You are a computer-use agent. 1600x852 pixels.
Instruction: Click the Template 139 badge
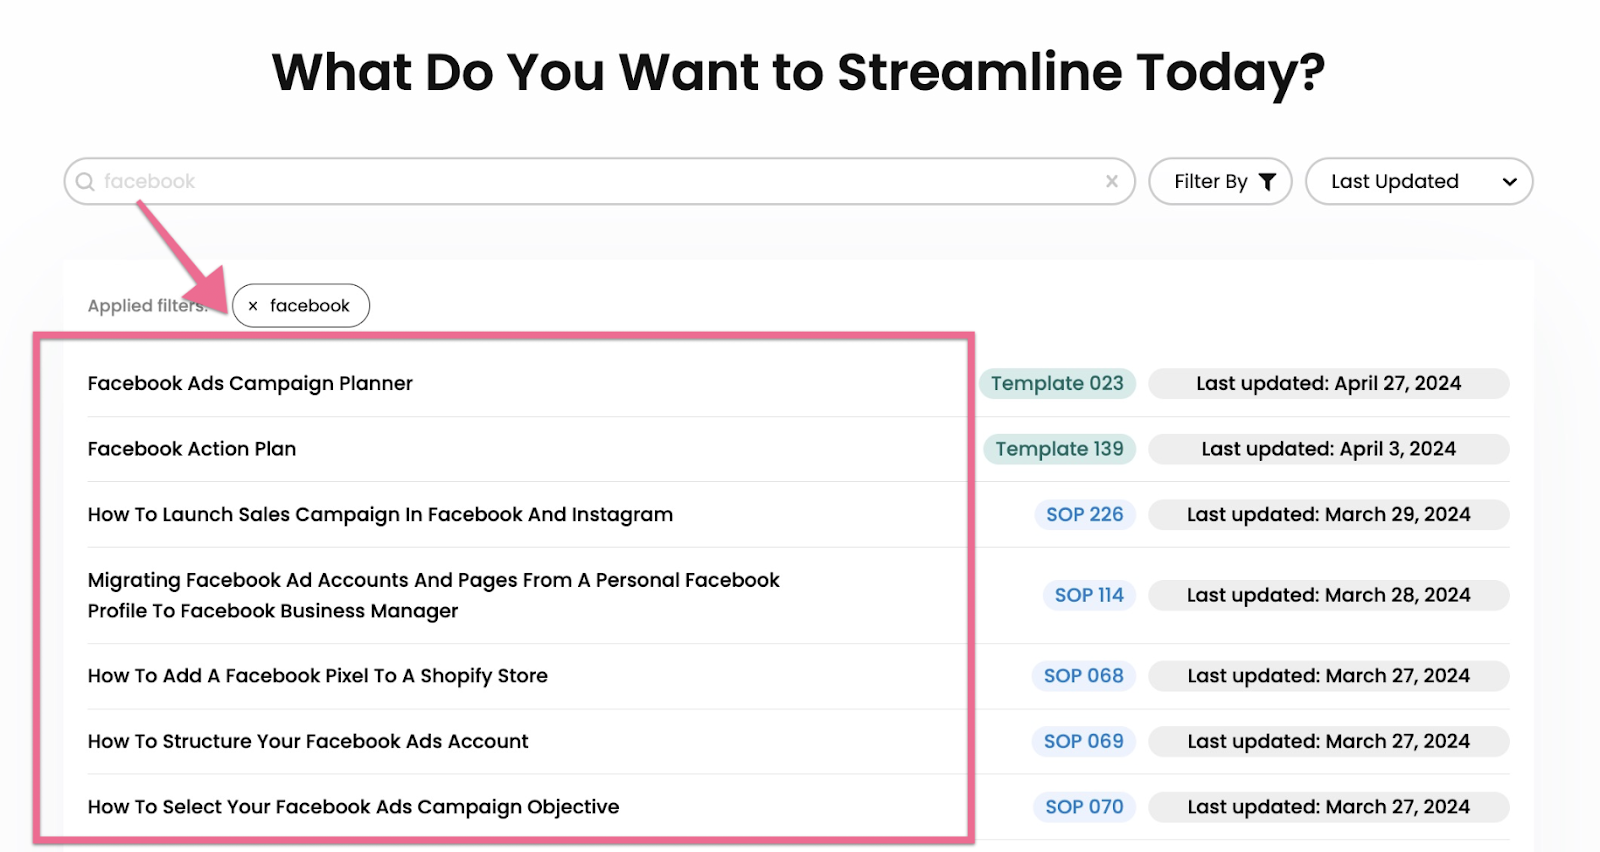(x=1059, y=449)
